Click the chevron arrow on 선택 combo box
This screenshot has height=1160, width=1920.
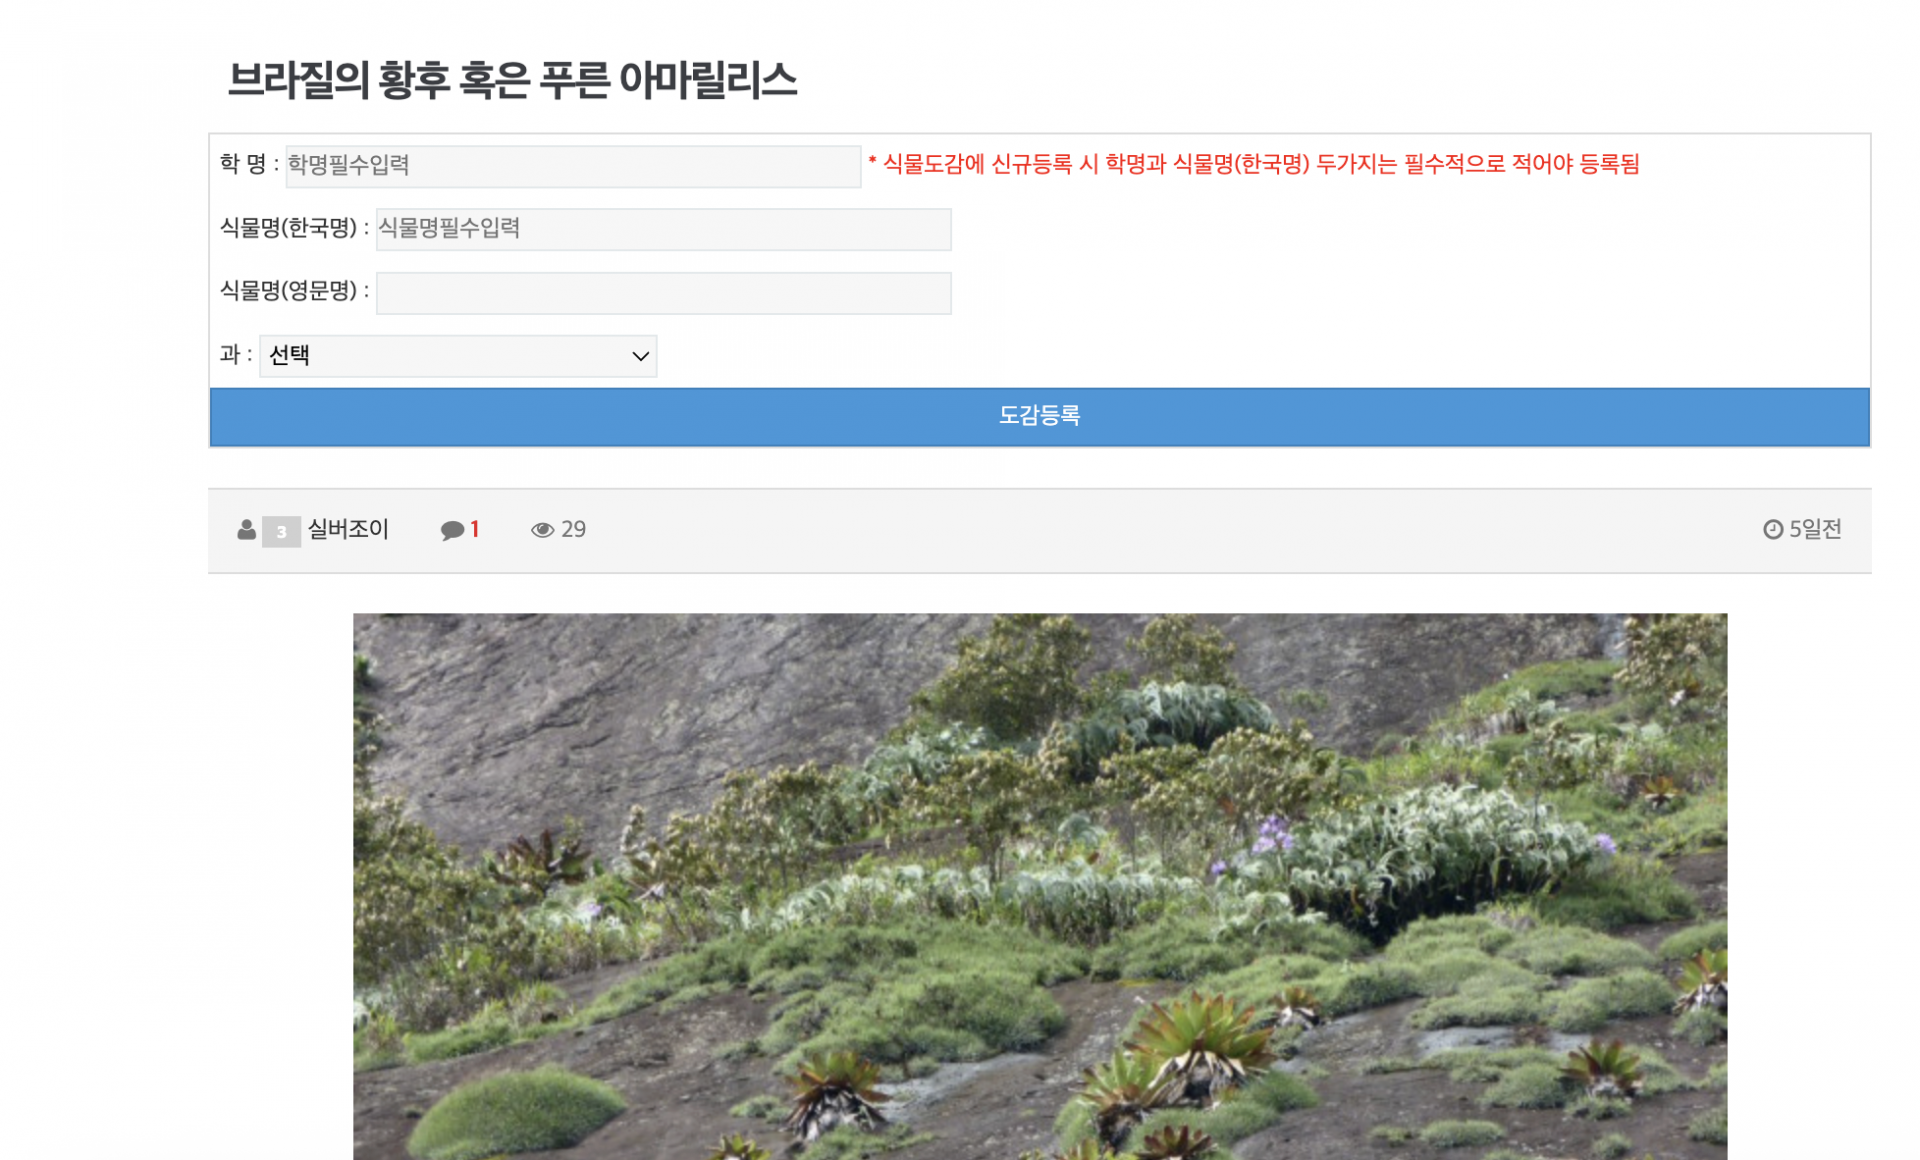tap(640, 356)
